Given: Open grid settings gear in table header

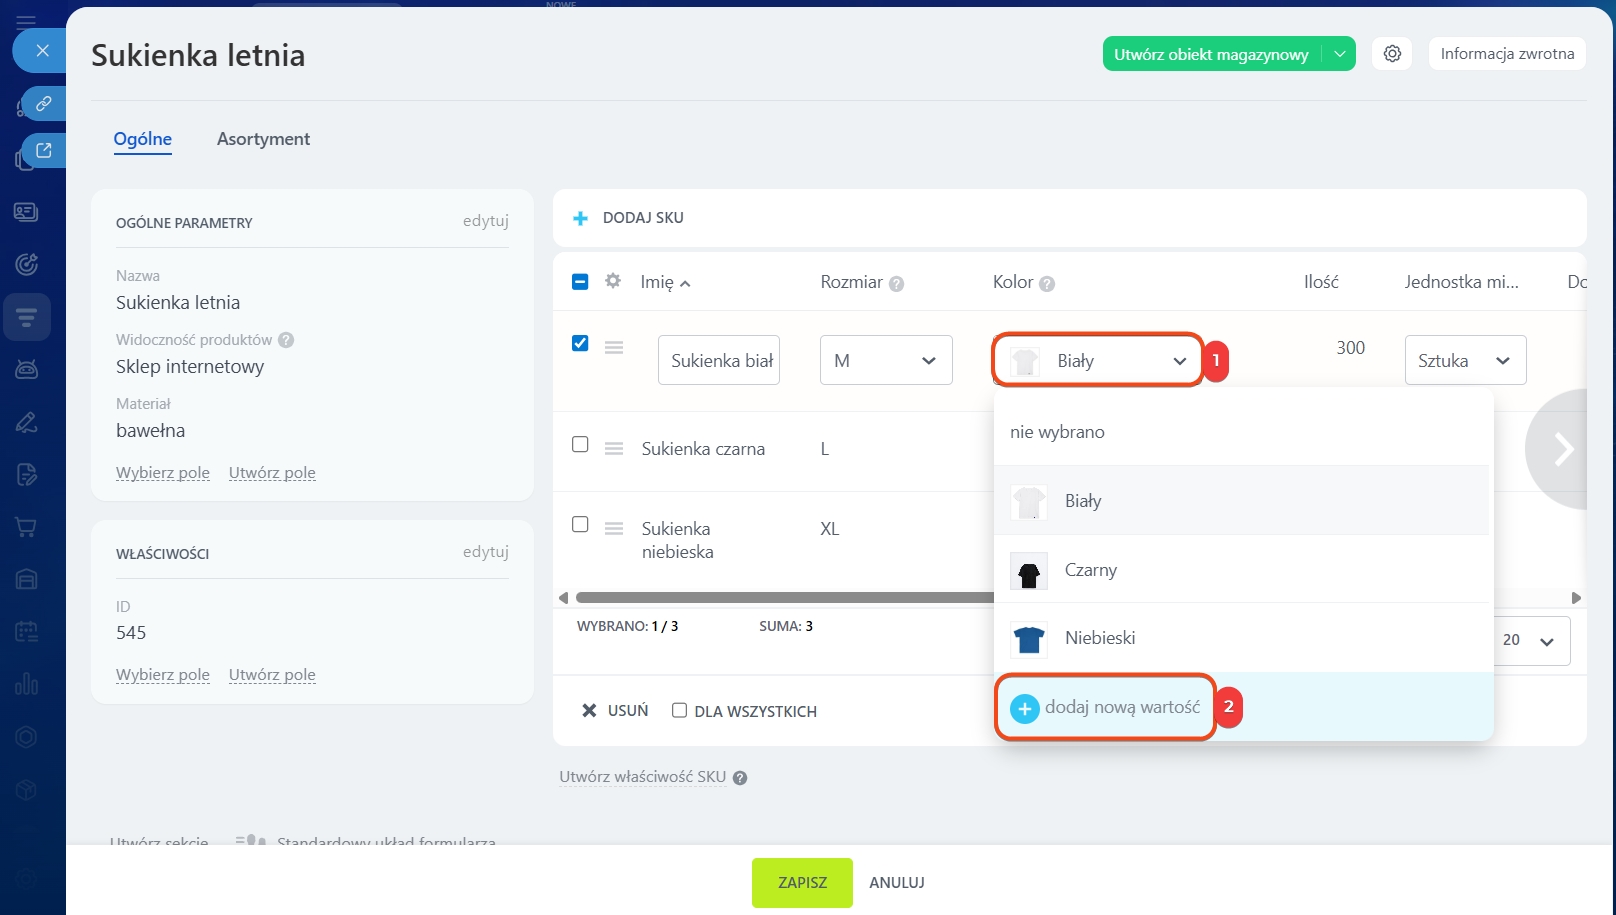Looking at the screenshot, I should 613,281.
